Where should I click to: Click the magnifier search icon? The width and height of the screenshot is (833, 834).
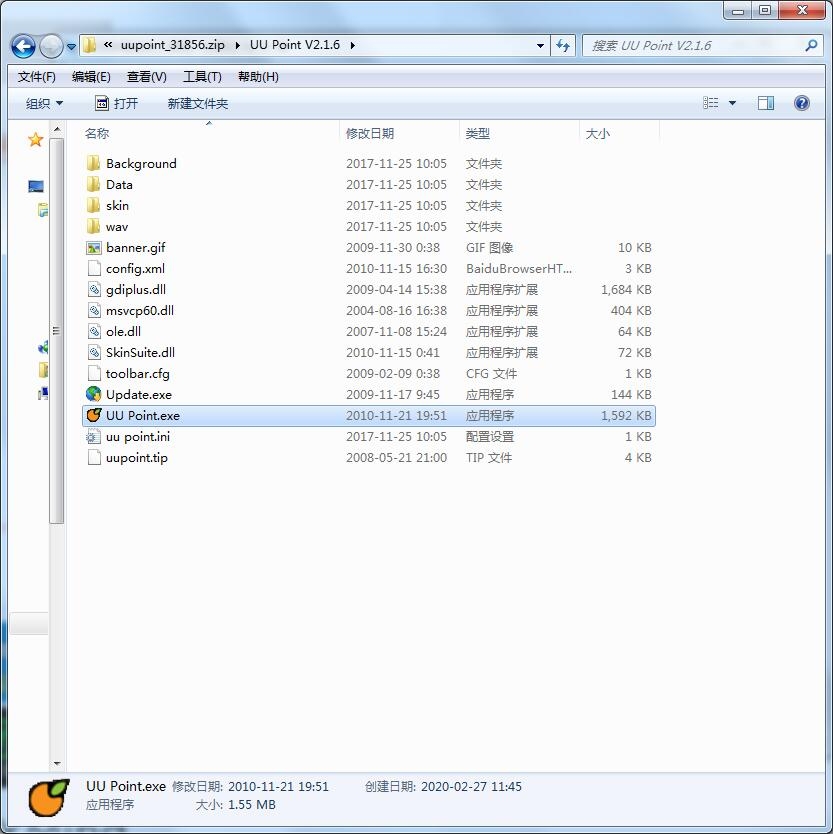[812, 46]
